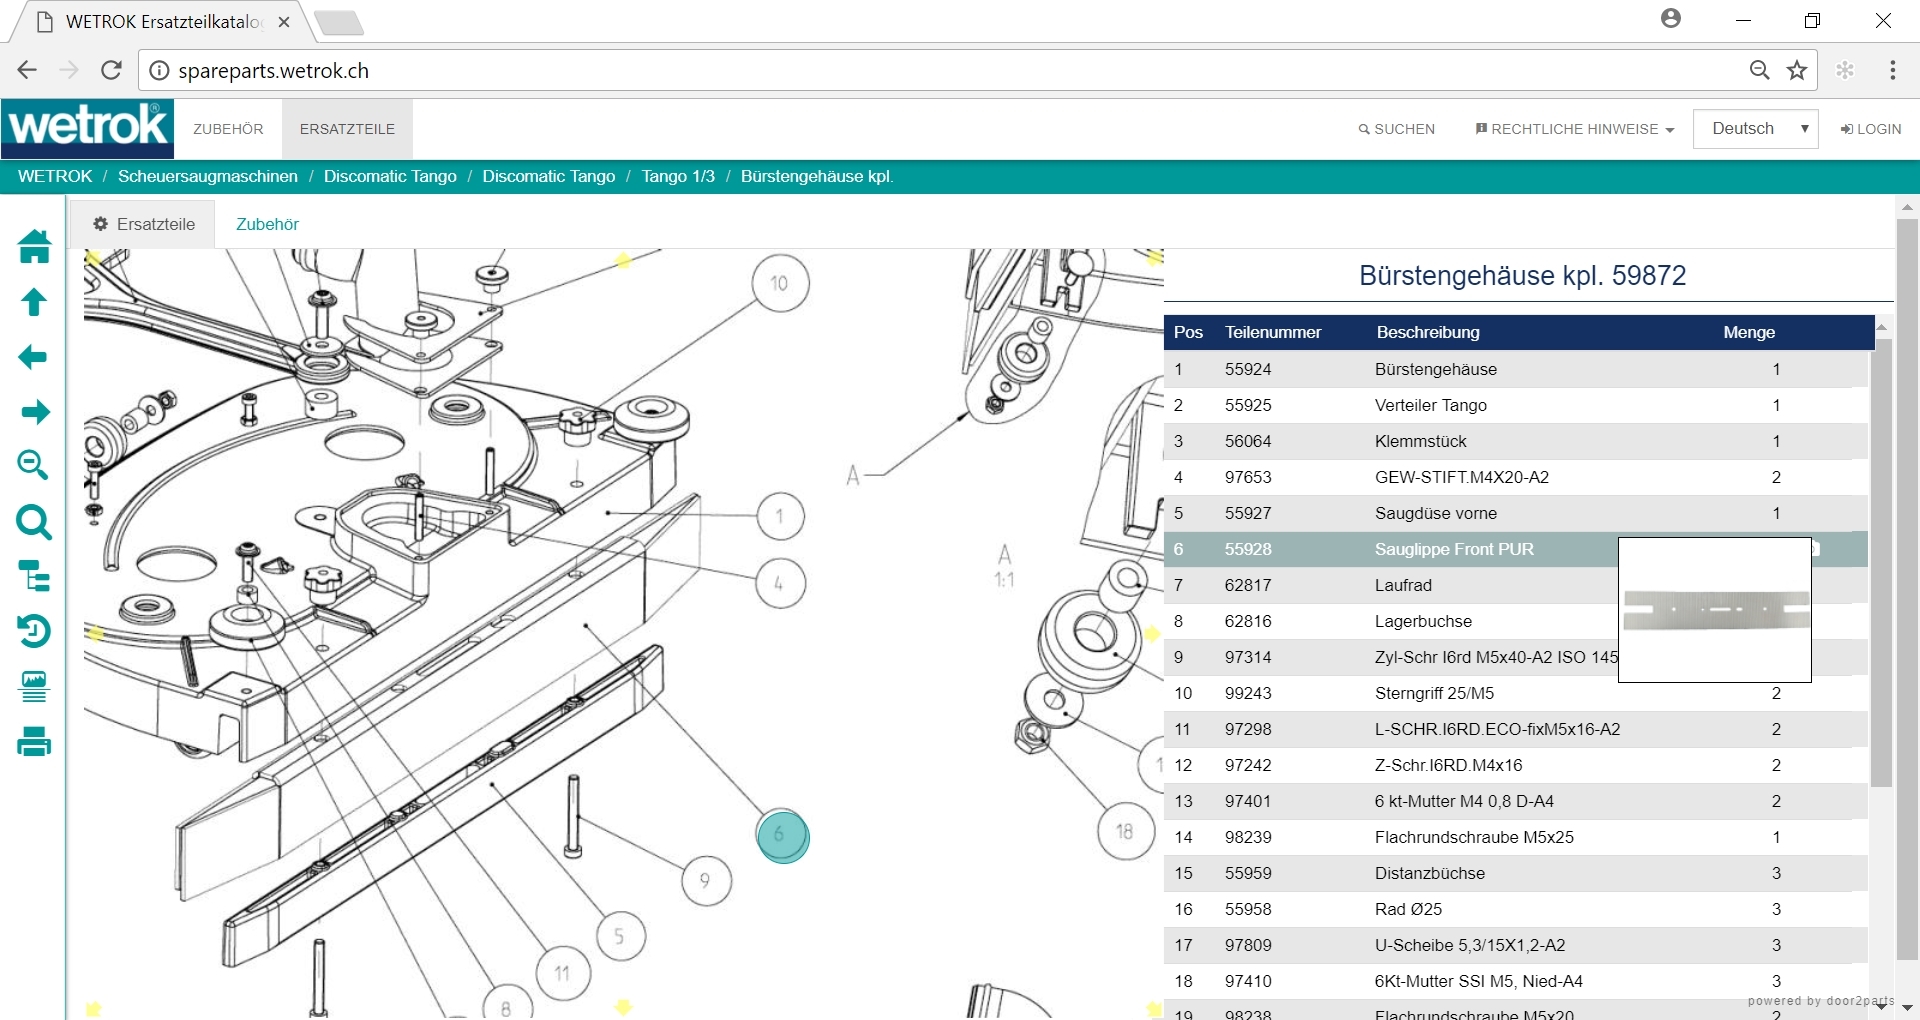Click the sidebar icon just above the printer
The height and width of the screenshot is (1020, 1920).
click(x=34, y=686)
